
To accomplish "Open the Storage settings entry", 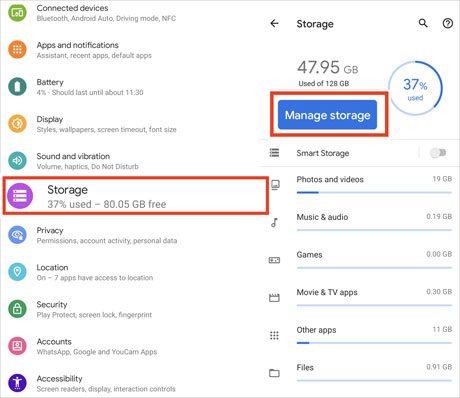I will tap(135, 196).
